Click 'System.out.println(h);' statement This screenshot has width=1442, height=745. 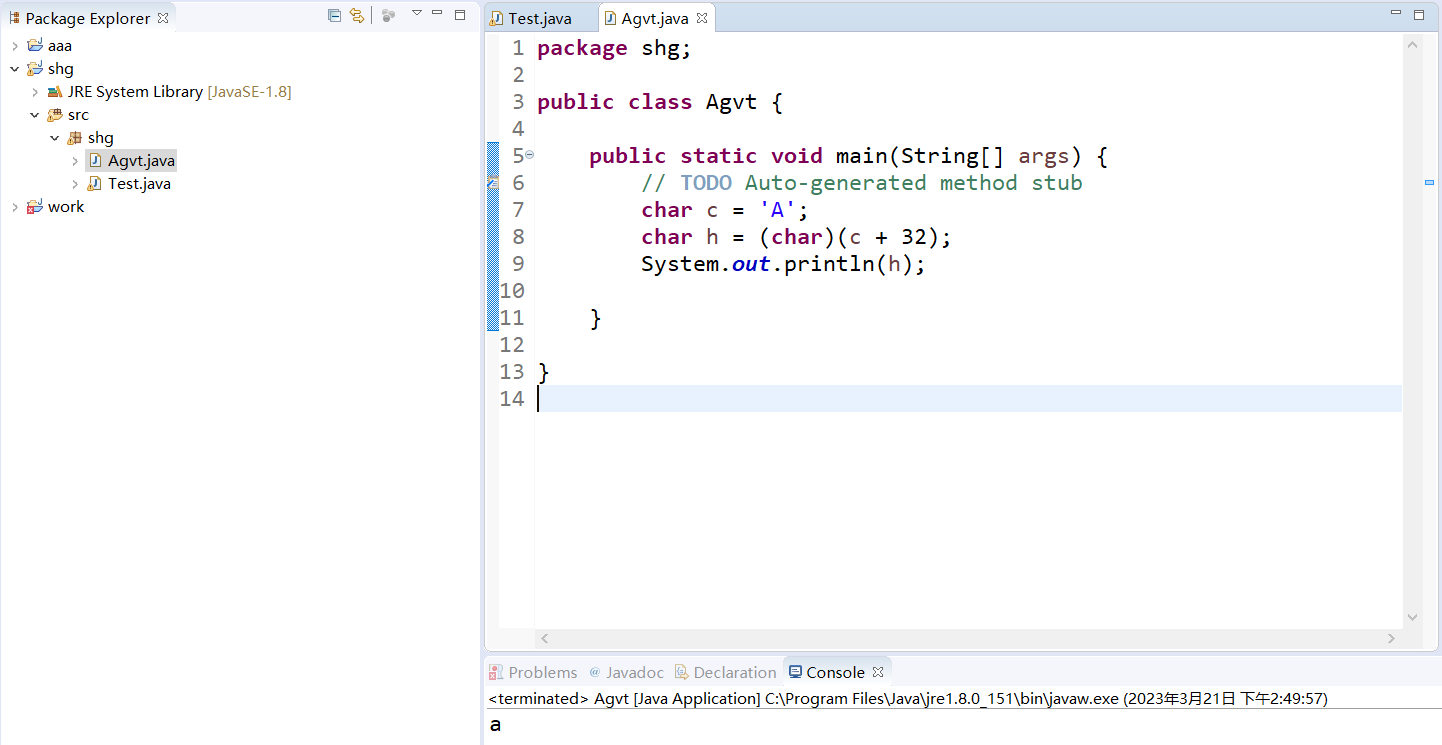tap(783, 264)
